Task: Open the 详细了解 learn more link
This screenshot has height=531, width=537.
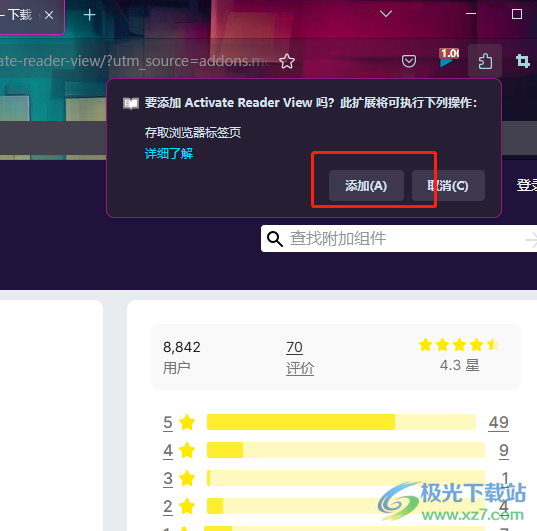Action: pyautogui.click(x=169, y=153)
